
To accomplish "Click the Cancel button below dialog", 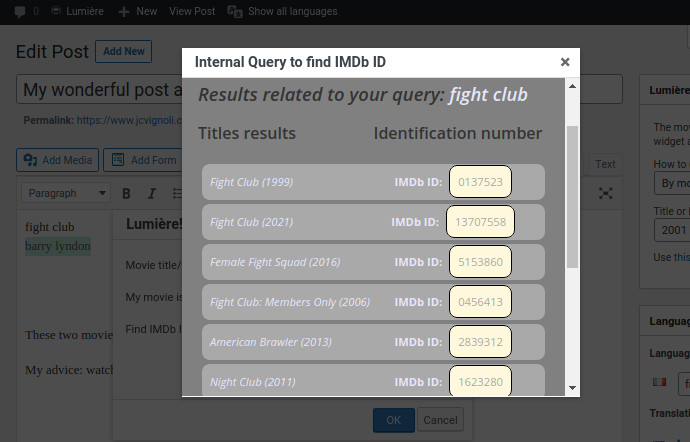I will pos(440,420).
